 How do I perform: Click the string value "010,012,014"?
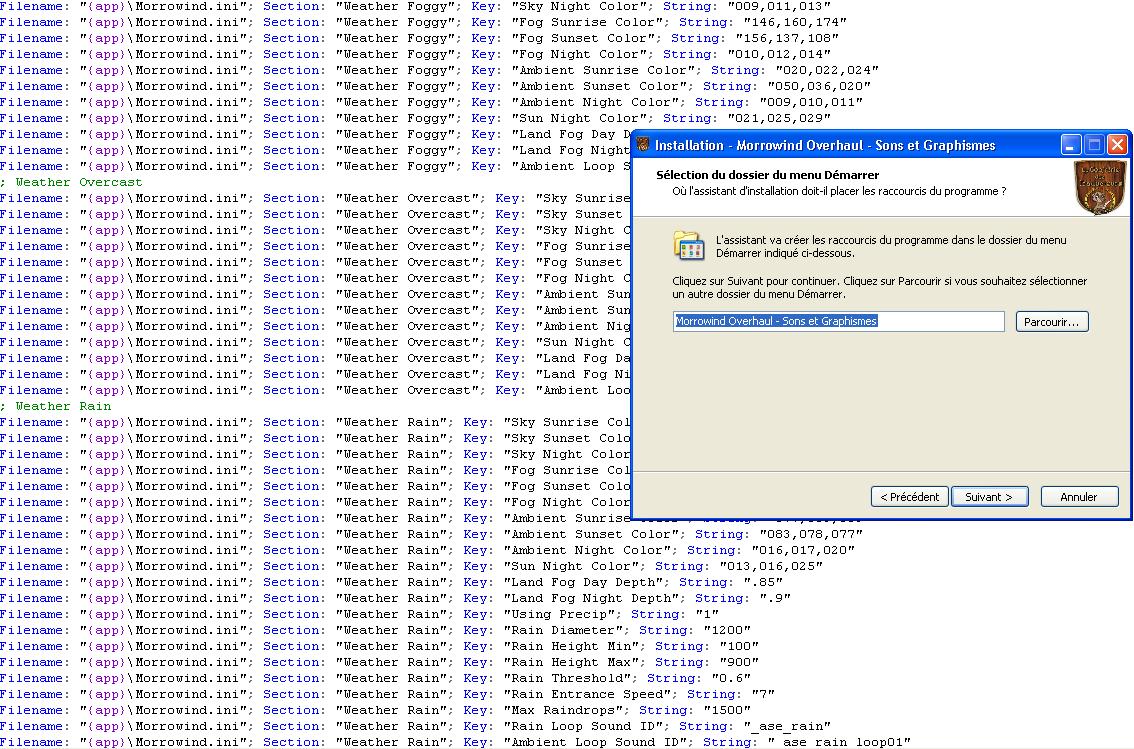point(779,54)
